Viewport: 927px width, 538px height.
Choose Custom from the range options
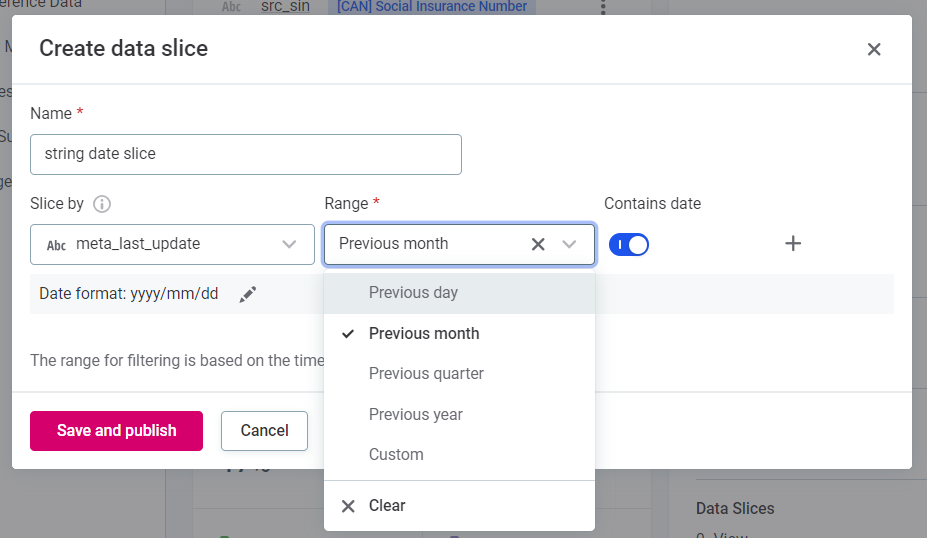pyautogui.click(x=396, y=455)
